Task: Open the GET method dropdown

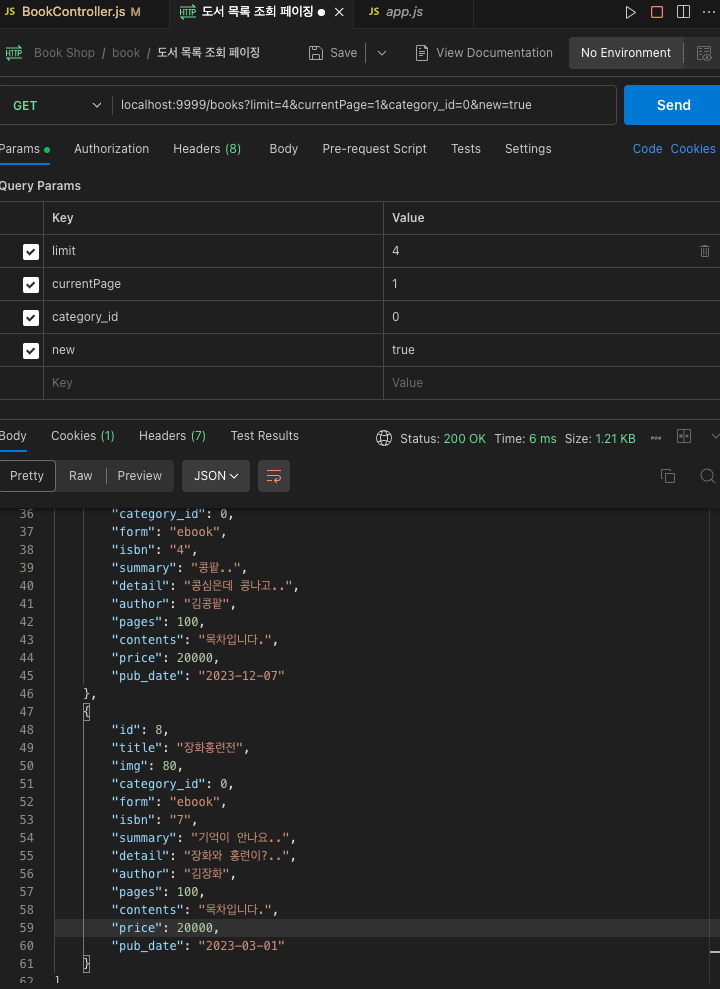Action: 57,105
